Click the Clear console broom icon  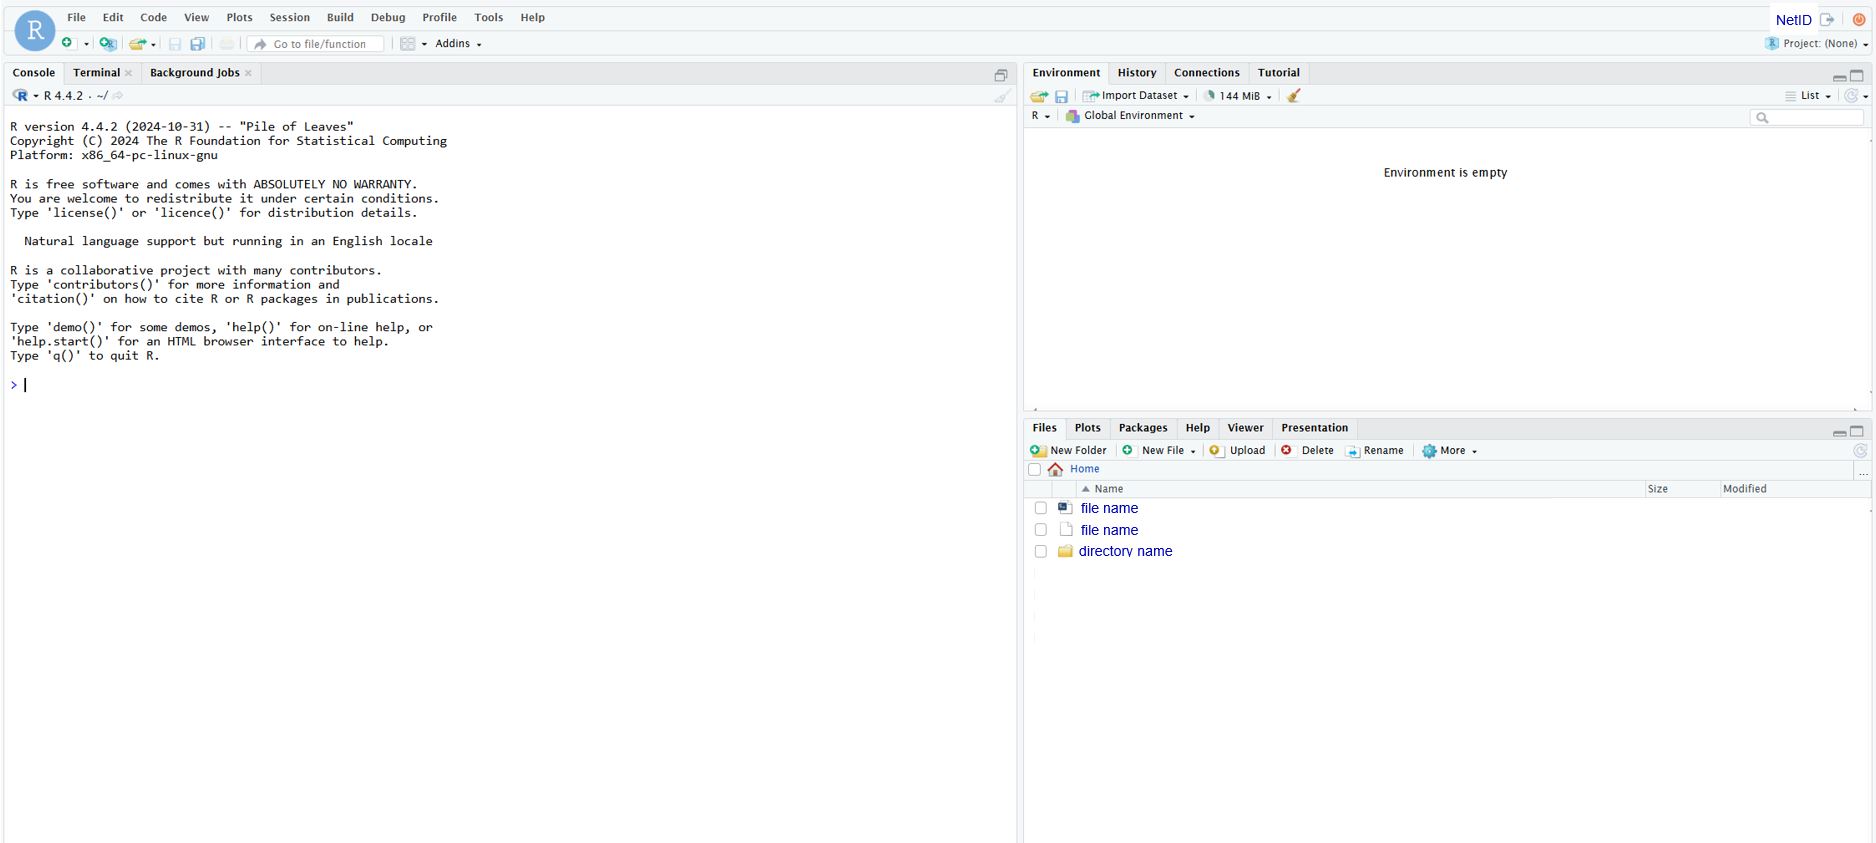pyautogui.click(x=1002, y=96)
